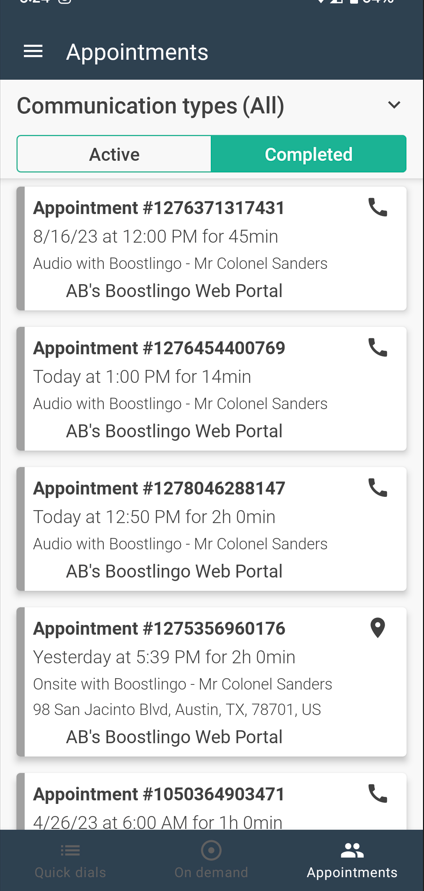Switch to the Active appointments toggle
The image size is (424, 891).
(114, 154)
